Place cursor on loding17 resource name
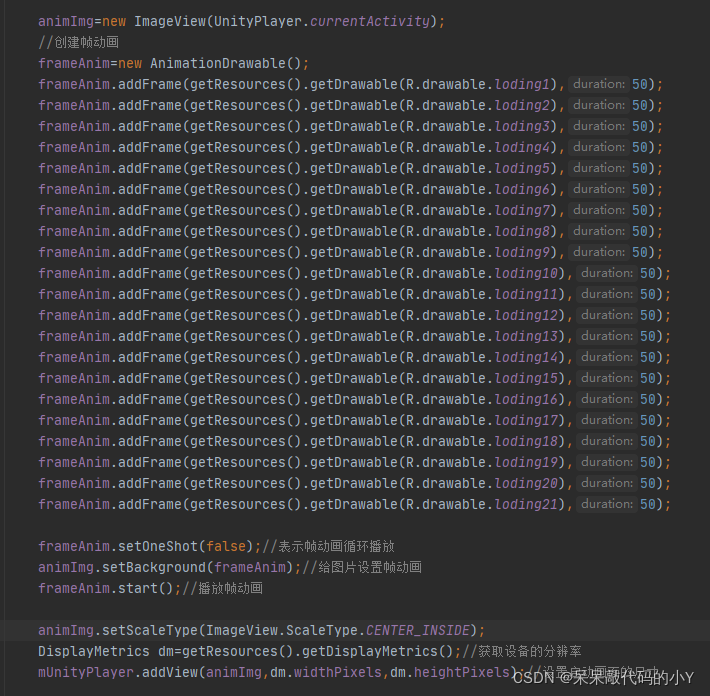The width and height of the screenshot is (710, 696). click(x=526, y=421)
